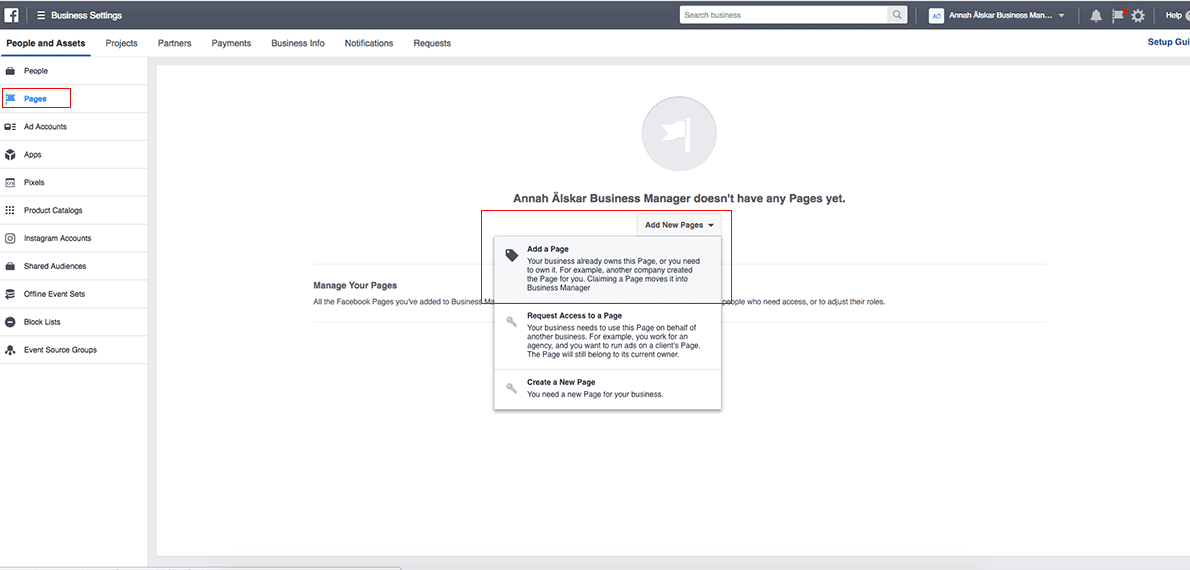
Task: Click the Setup Guide link
Action: click(1167, 42)
